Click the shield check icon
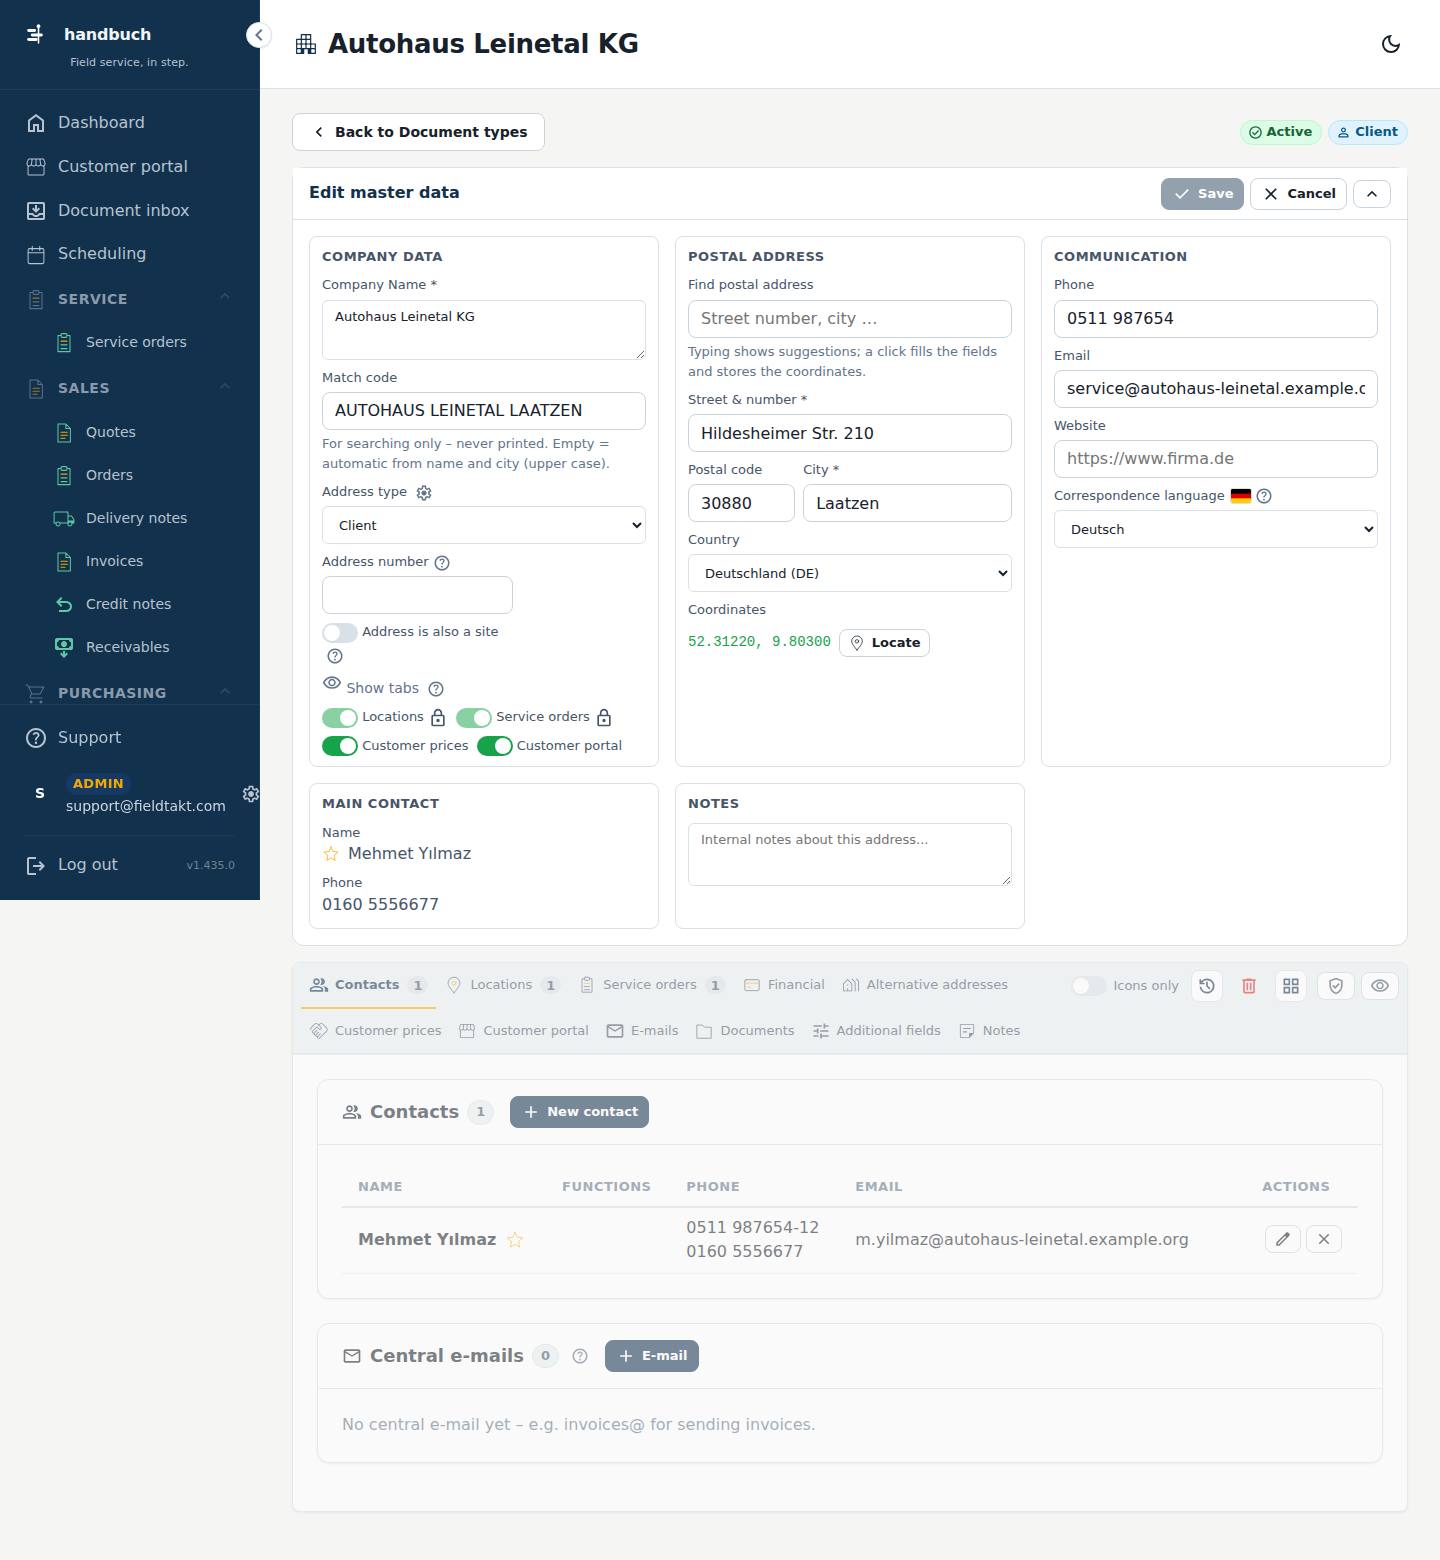Image resolution: width=1440 pixels, height=1560 pixels. pos(1335,986)
